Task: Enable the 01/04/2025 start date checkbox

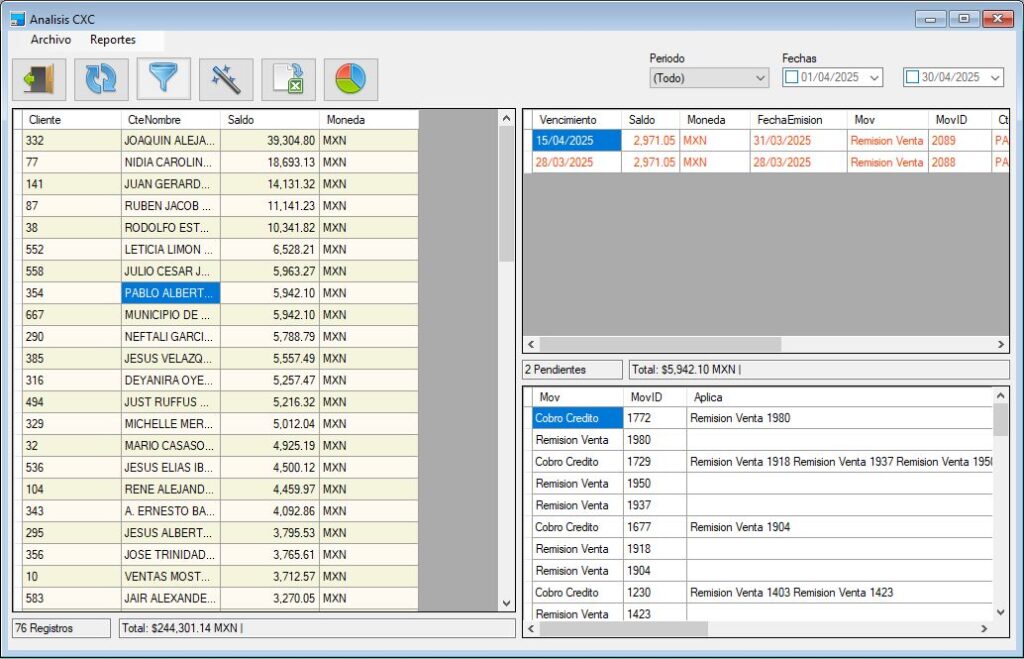Action: click(791, 77)
